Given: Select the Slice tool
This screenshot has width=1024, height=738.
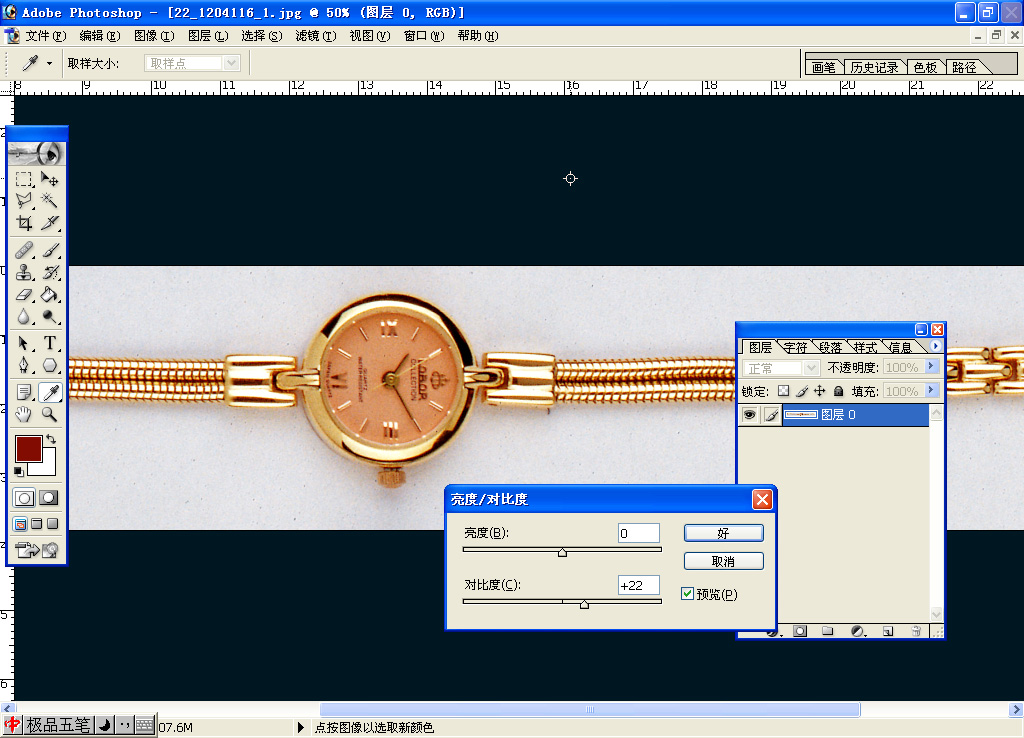Looking at the screenshot, I should click(x=50, y=223).
